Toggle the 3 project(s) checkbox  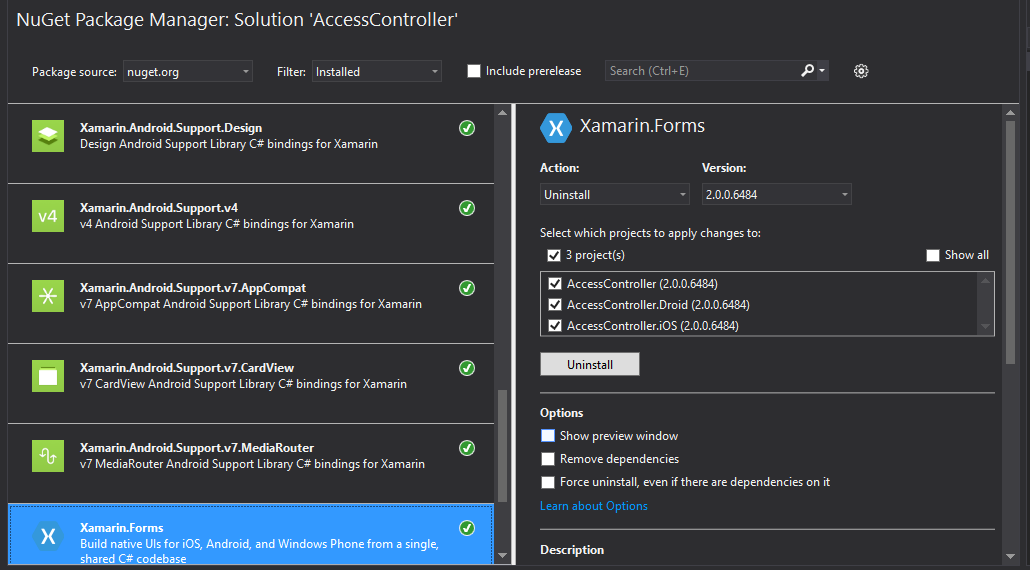[554, 255]
